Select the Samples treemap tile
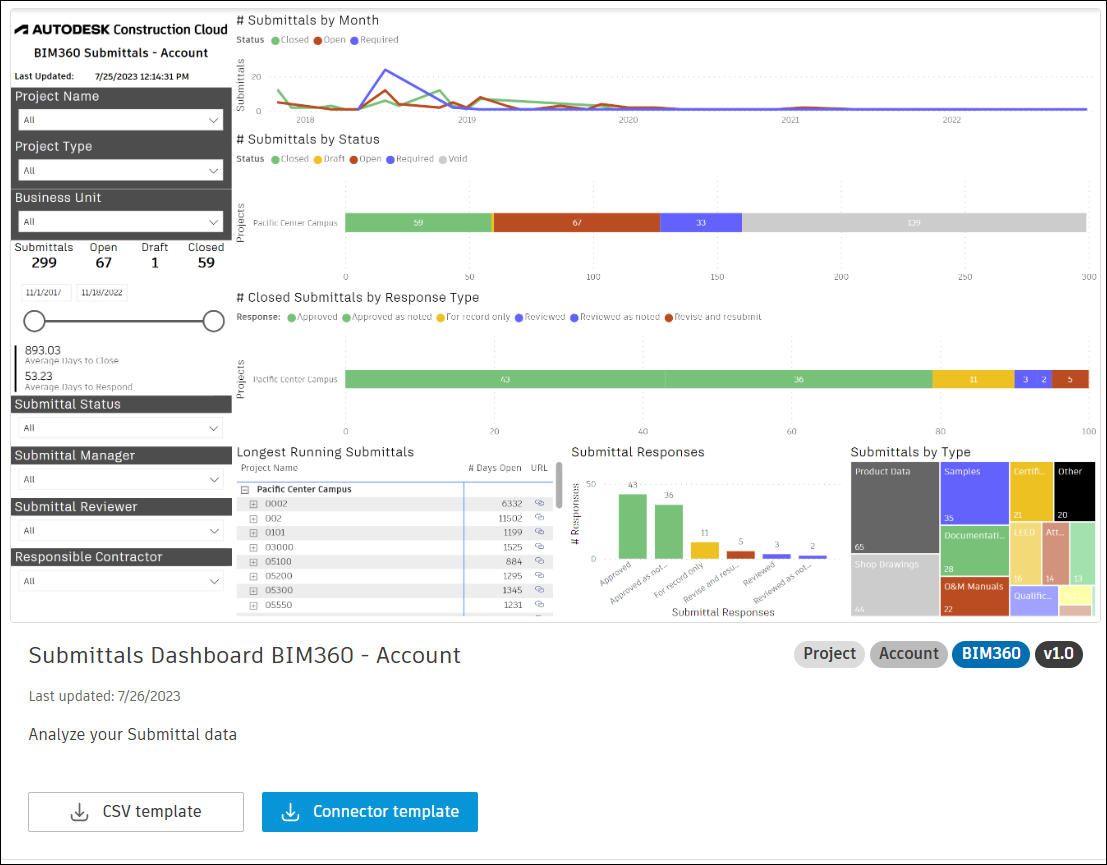Image resolution: width=1107 pixels, height=865 pixels. click(x=974, y=493)
